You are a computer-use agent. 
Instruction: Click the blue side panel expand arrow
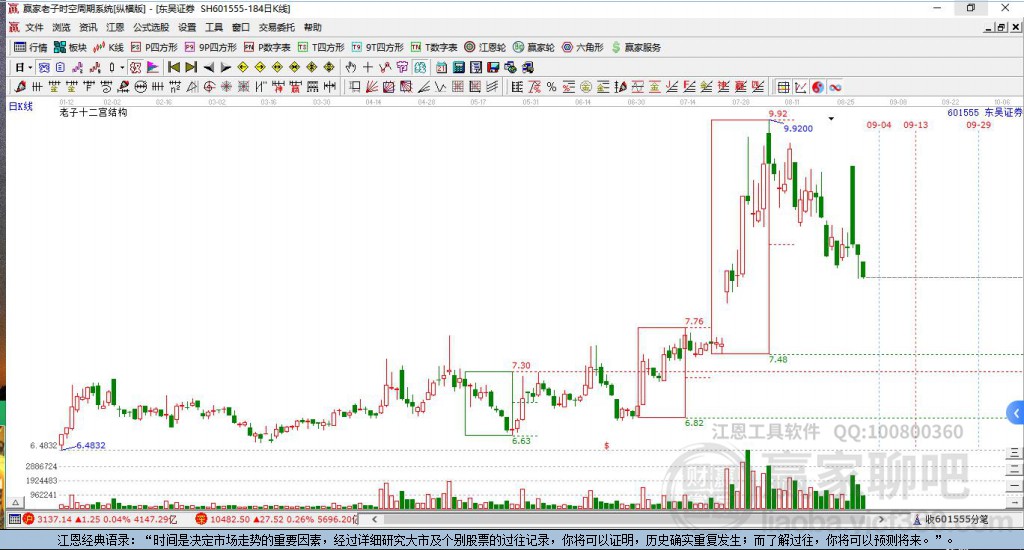click(x=1016, y=413)
